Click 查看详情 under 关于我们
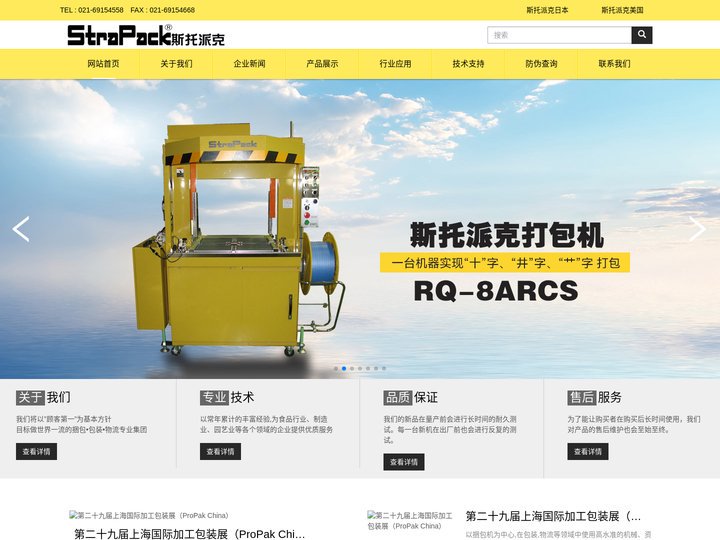The height and width of the screenshot is (540, 720). coord(36,451)
